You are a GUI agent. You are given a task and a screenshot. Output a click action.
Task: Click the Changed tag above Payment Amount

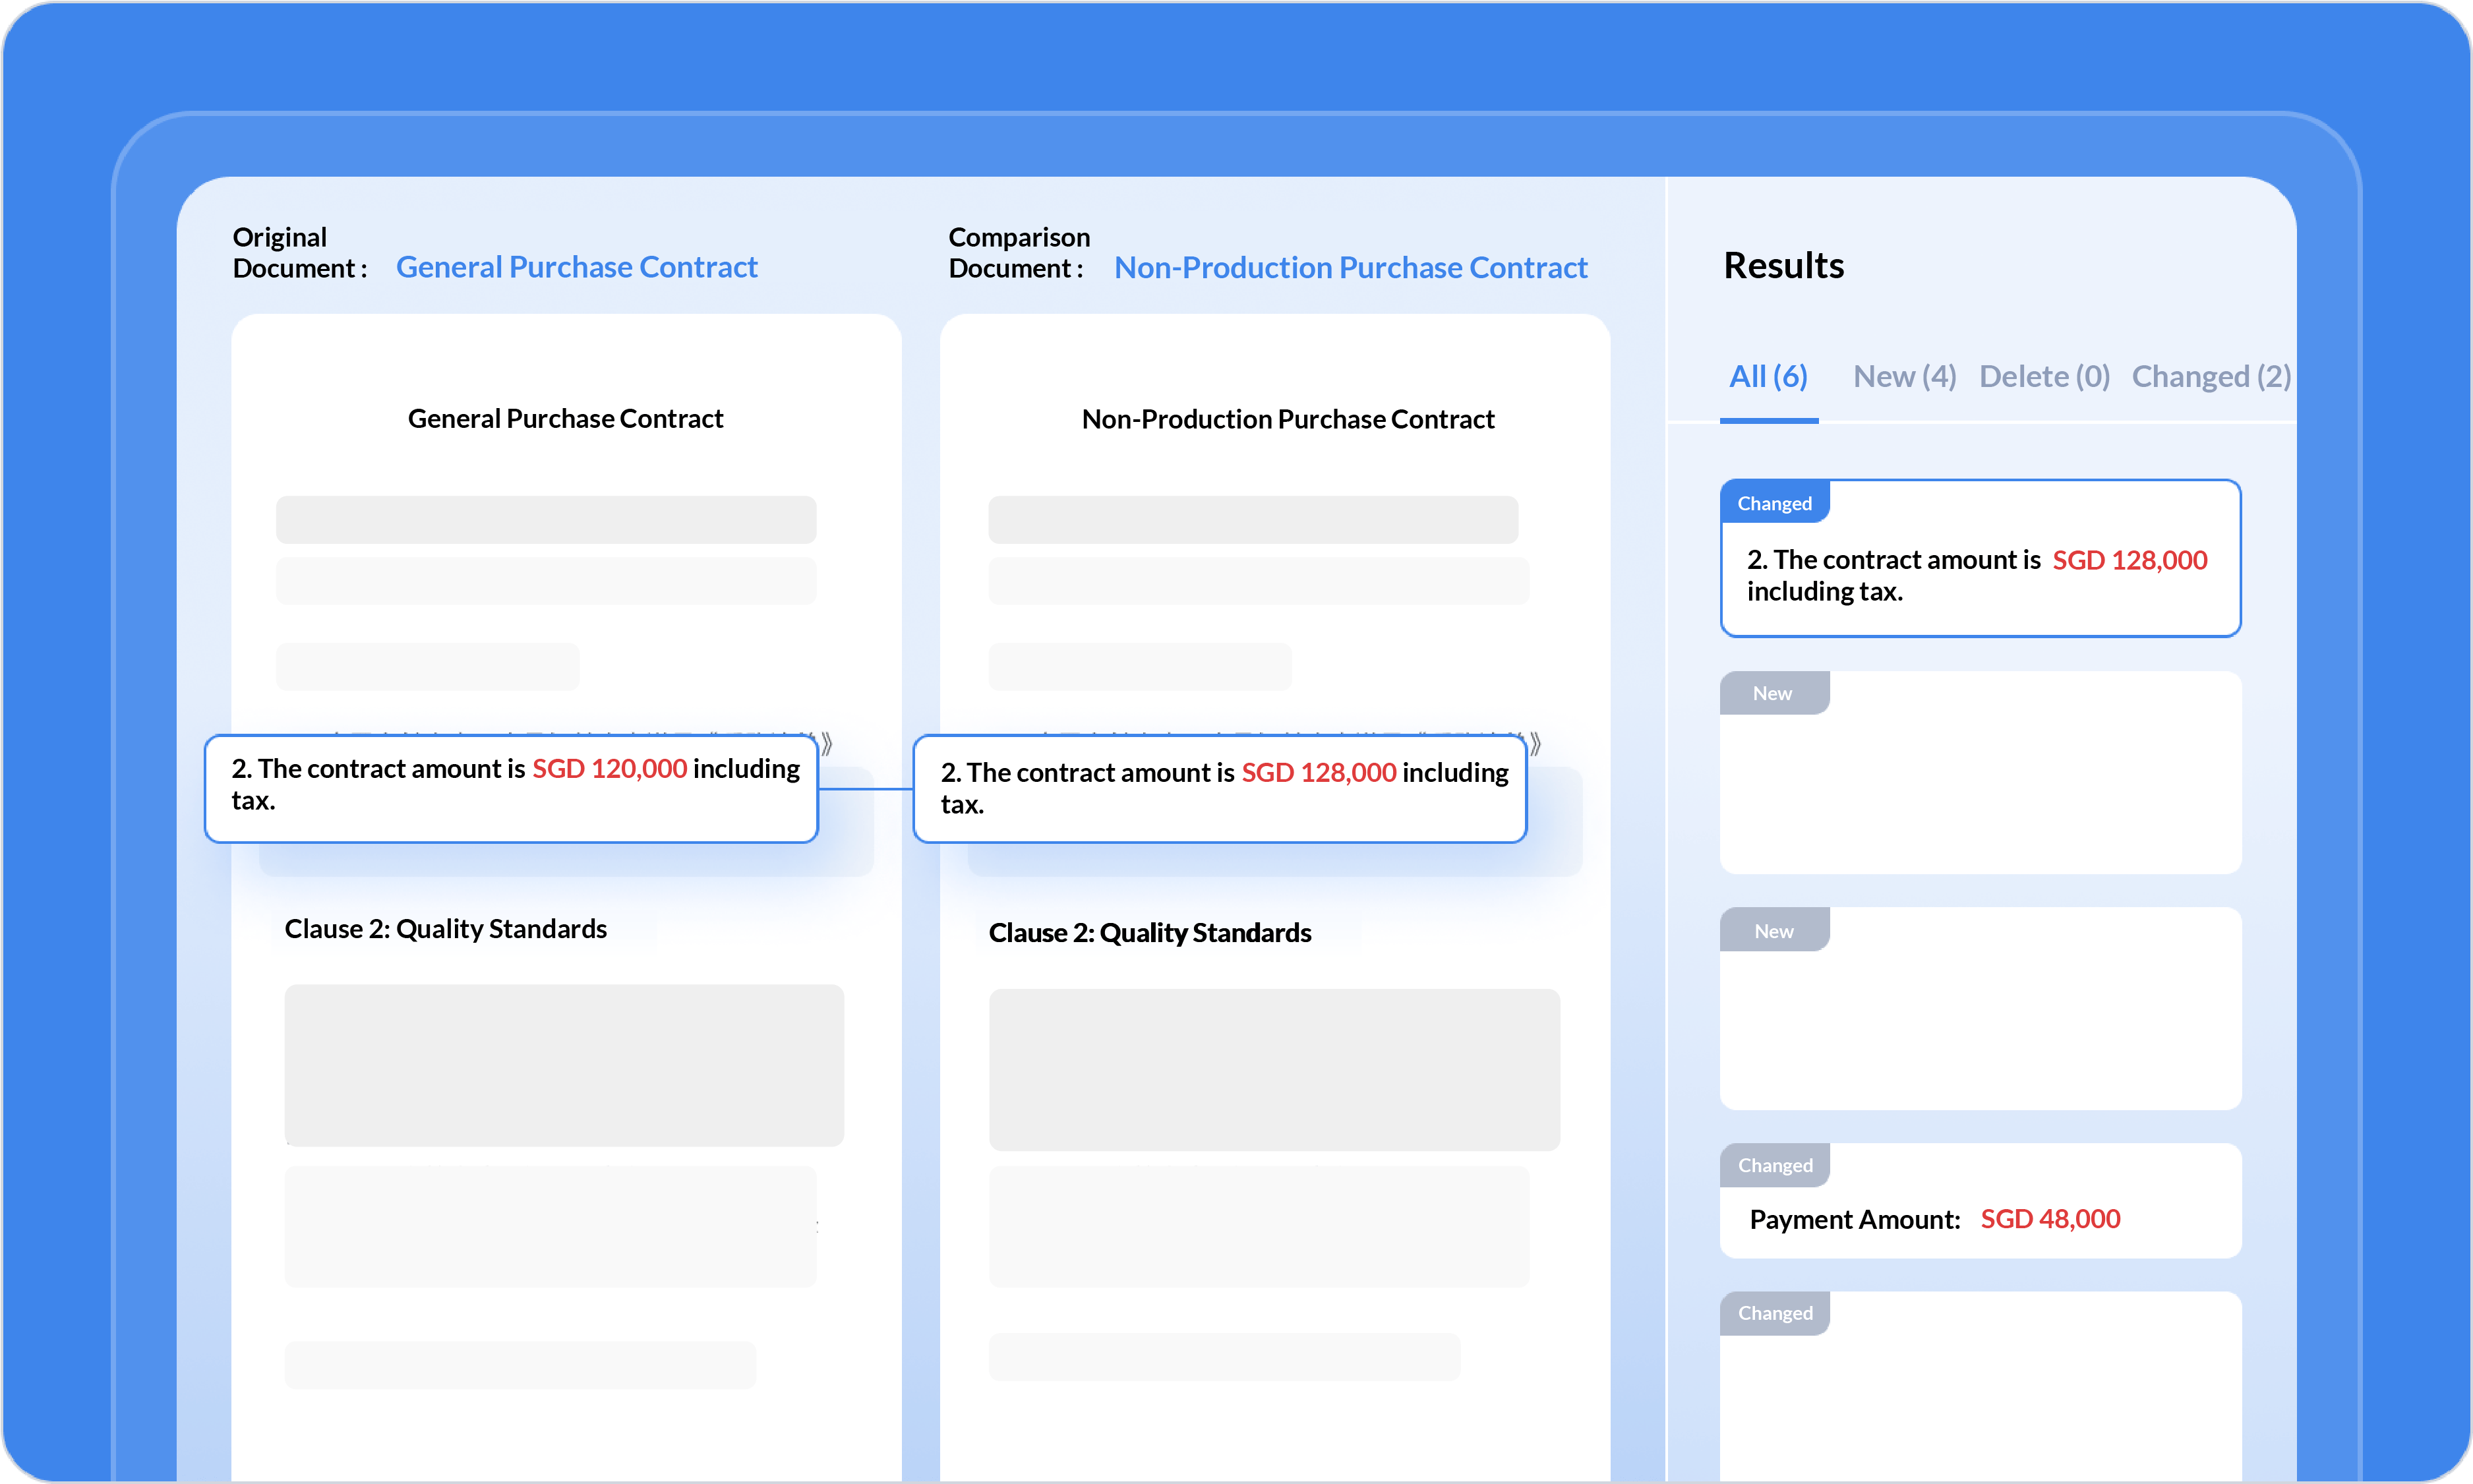click(x=1774, y=1165)
